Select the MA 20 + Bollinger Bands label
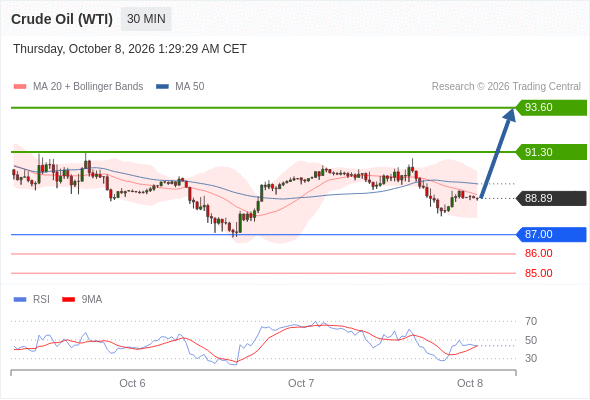This screenshot has width=590, height=400. [x=88, y=87]
